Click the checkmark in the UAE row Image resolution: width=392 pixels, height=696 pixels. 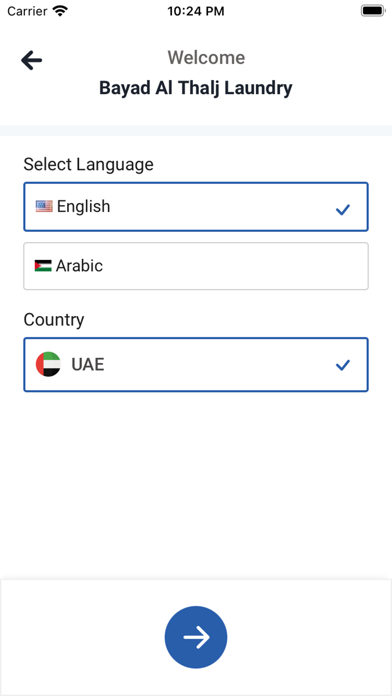343,365
